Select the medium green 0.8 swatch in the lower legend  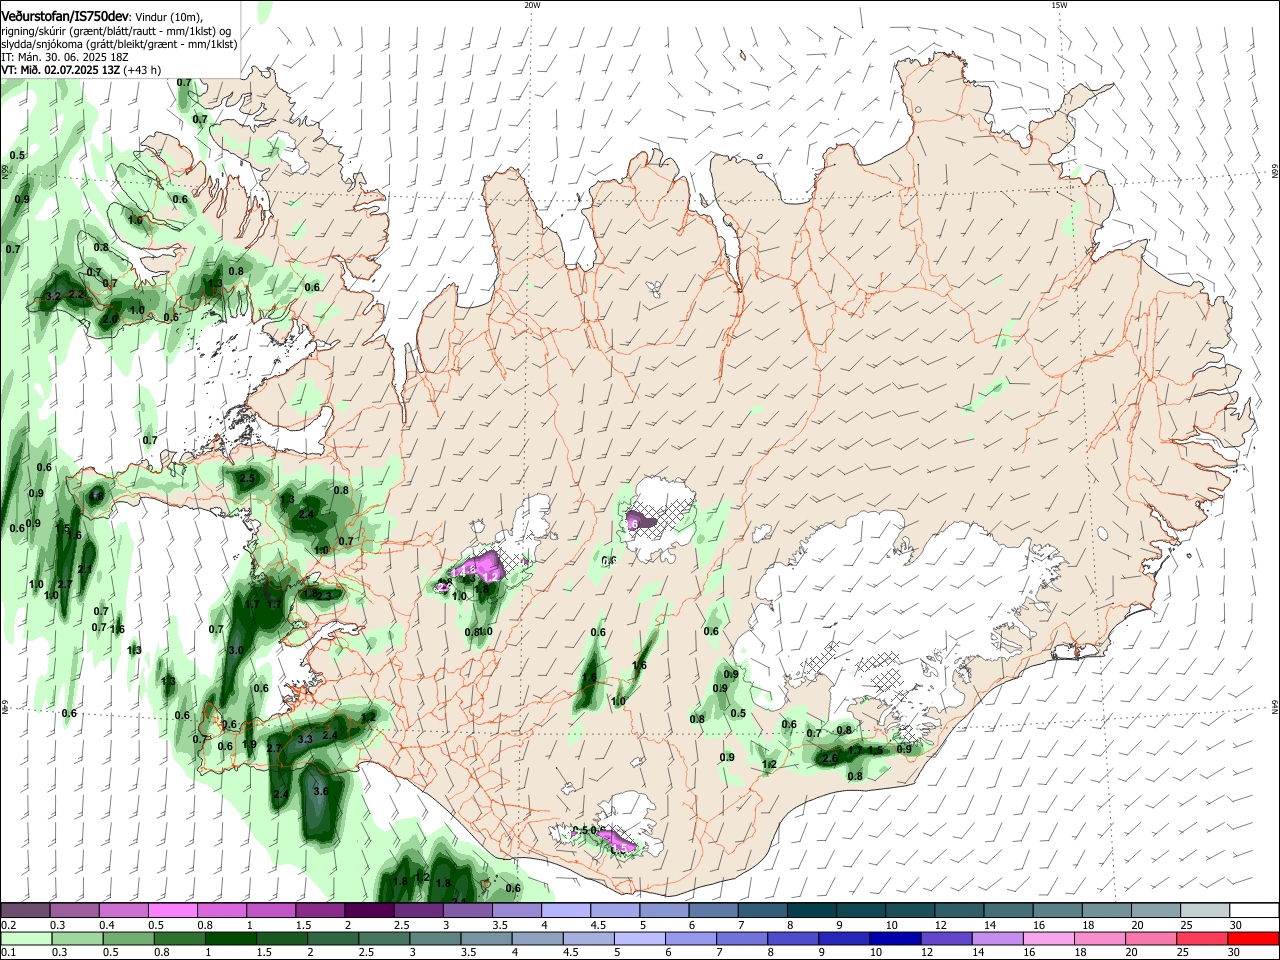(179, 939)
